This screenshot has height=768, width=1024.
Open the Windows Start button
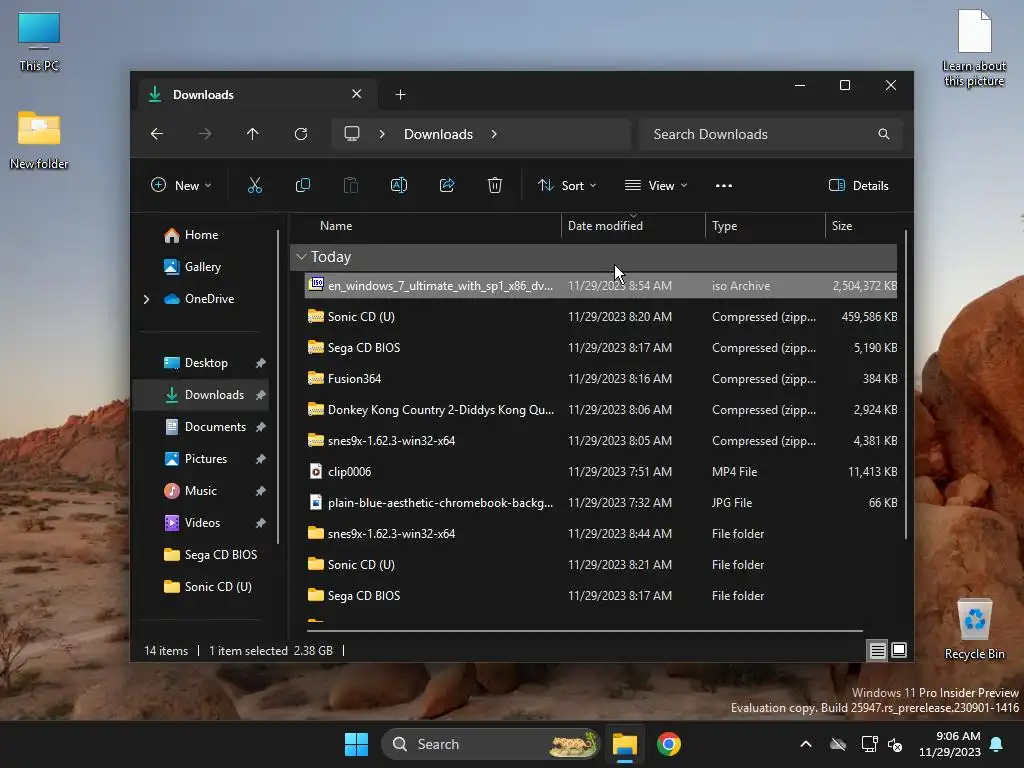pyautogui.click(x=357, y=744)
